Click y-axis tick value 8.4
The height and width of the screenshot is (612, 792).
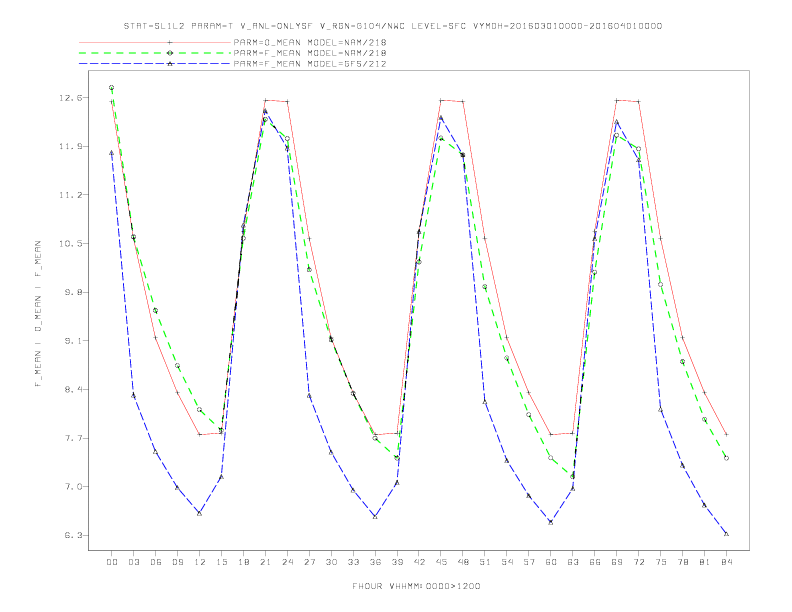click(x=73, y=389)
